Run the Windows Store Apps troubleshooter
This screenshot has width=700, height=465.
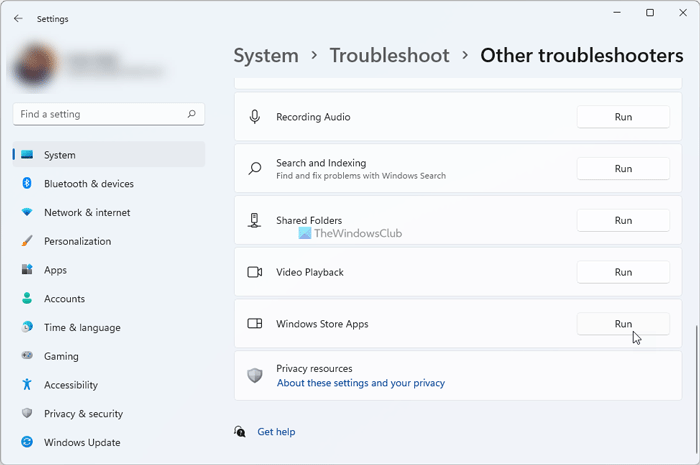(x=622, y=324)
